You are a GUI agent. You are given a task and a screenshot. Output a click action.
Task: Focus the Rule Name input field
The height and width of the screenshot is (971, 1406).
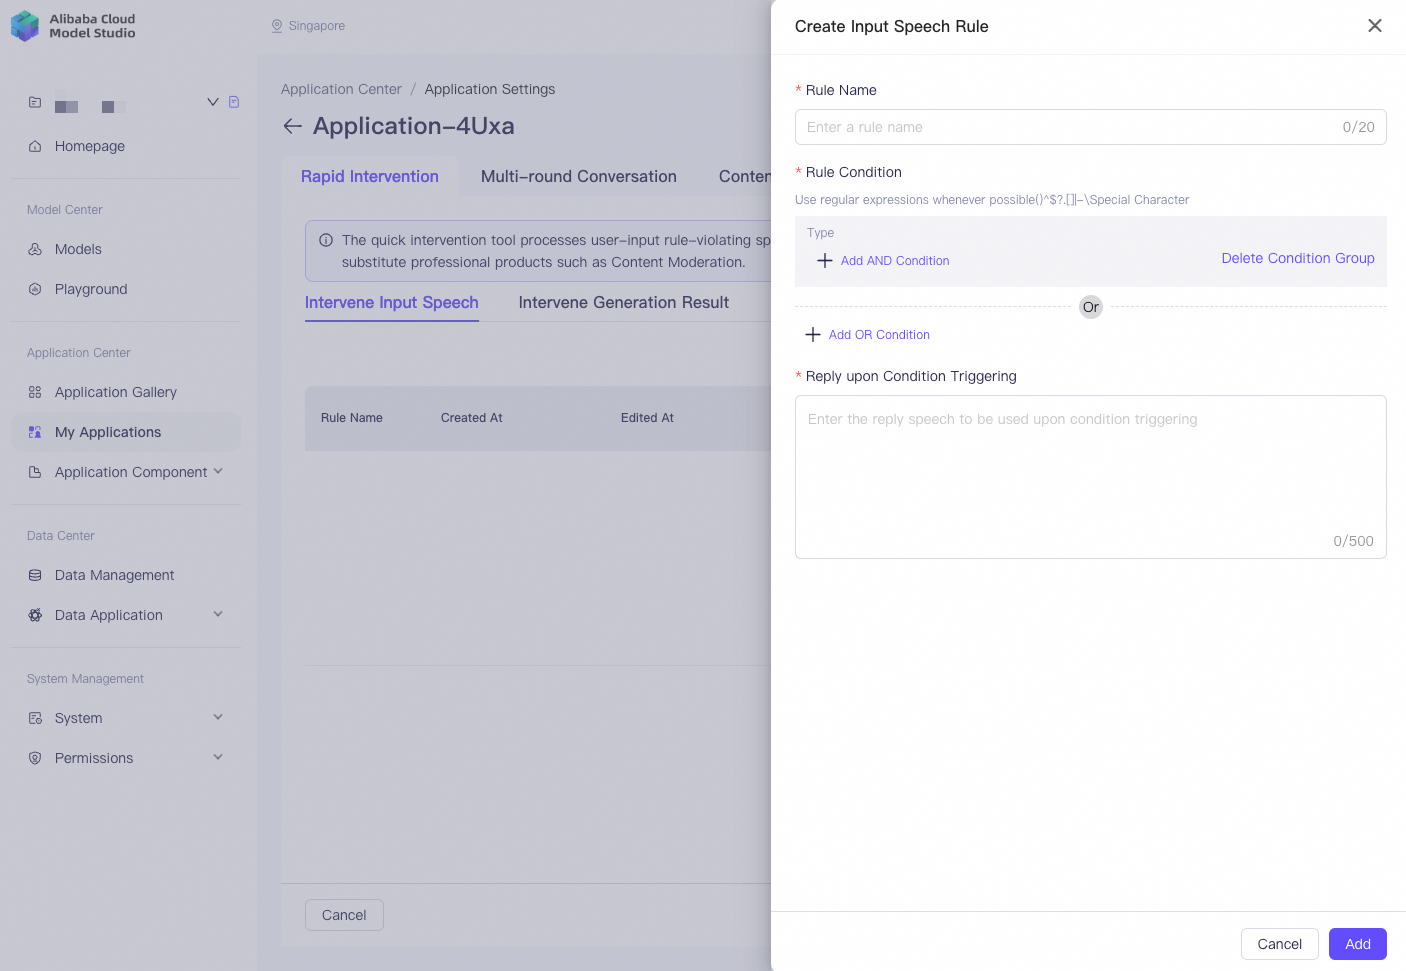[1090, 127]
